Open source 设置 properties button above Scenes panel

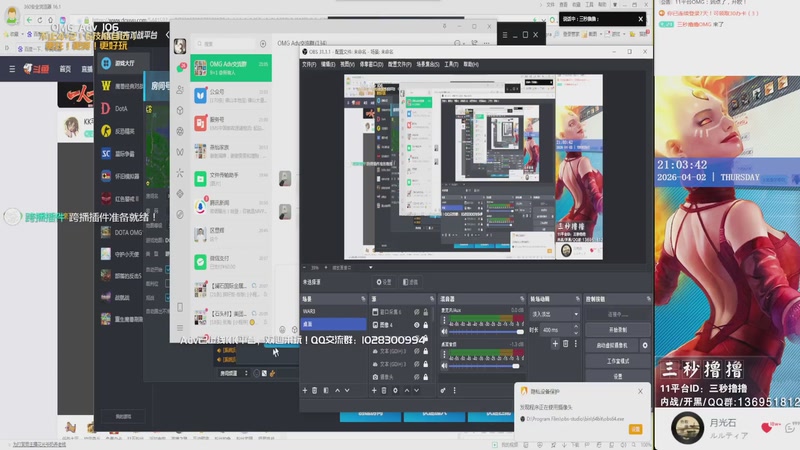384,282
